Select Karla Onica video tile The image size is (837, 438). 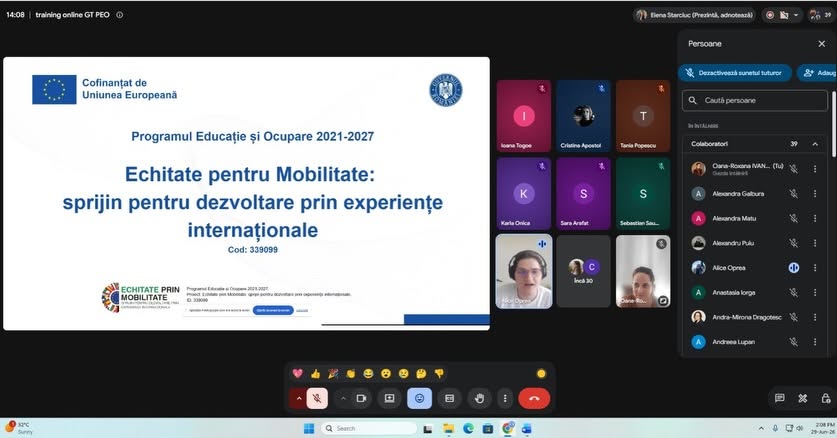524,194
